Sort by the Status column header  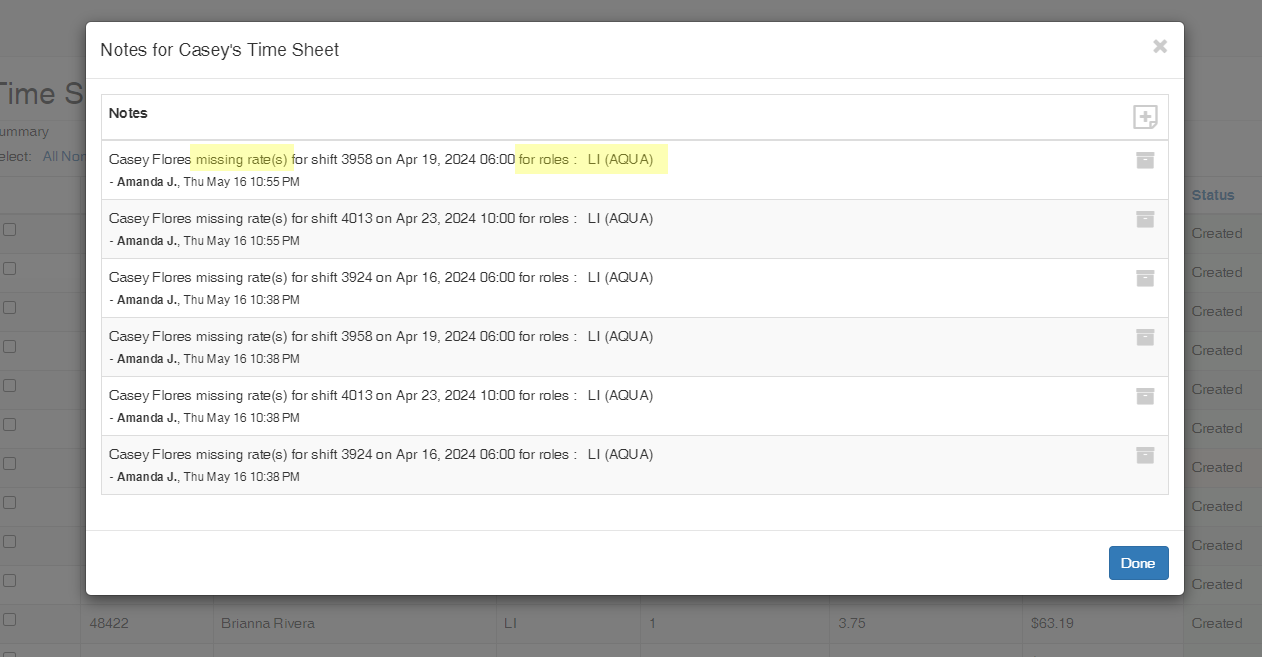[x=1212, y=195]
